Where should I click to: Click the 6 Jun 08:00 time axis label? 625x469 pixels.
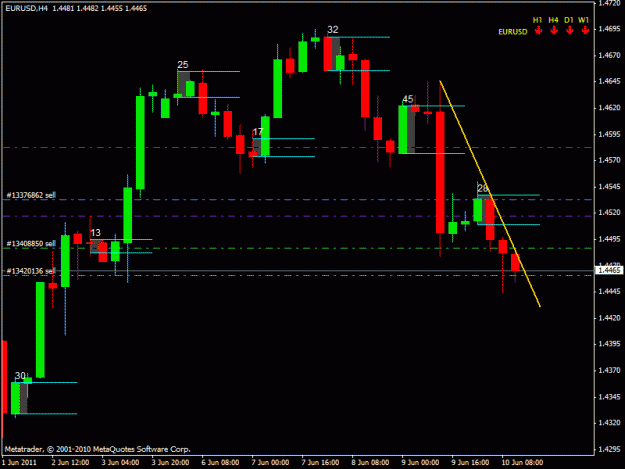click(220, 463)
